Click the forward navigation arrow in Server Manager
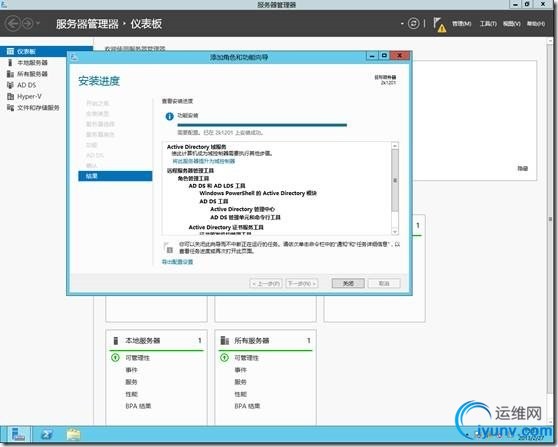Viewport: 558px width, 447px height. pyautogui.click(x=27, y=24)
